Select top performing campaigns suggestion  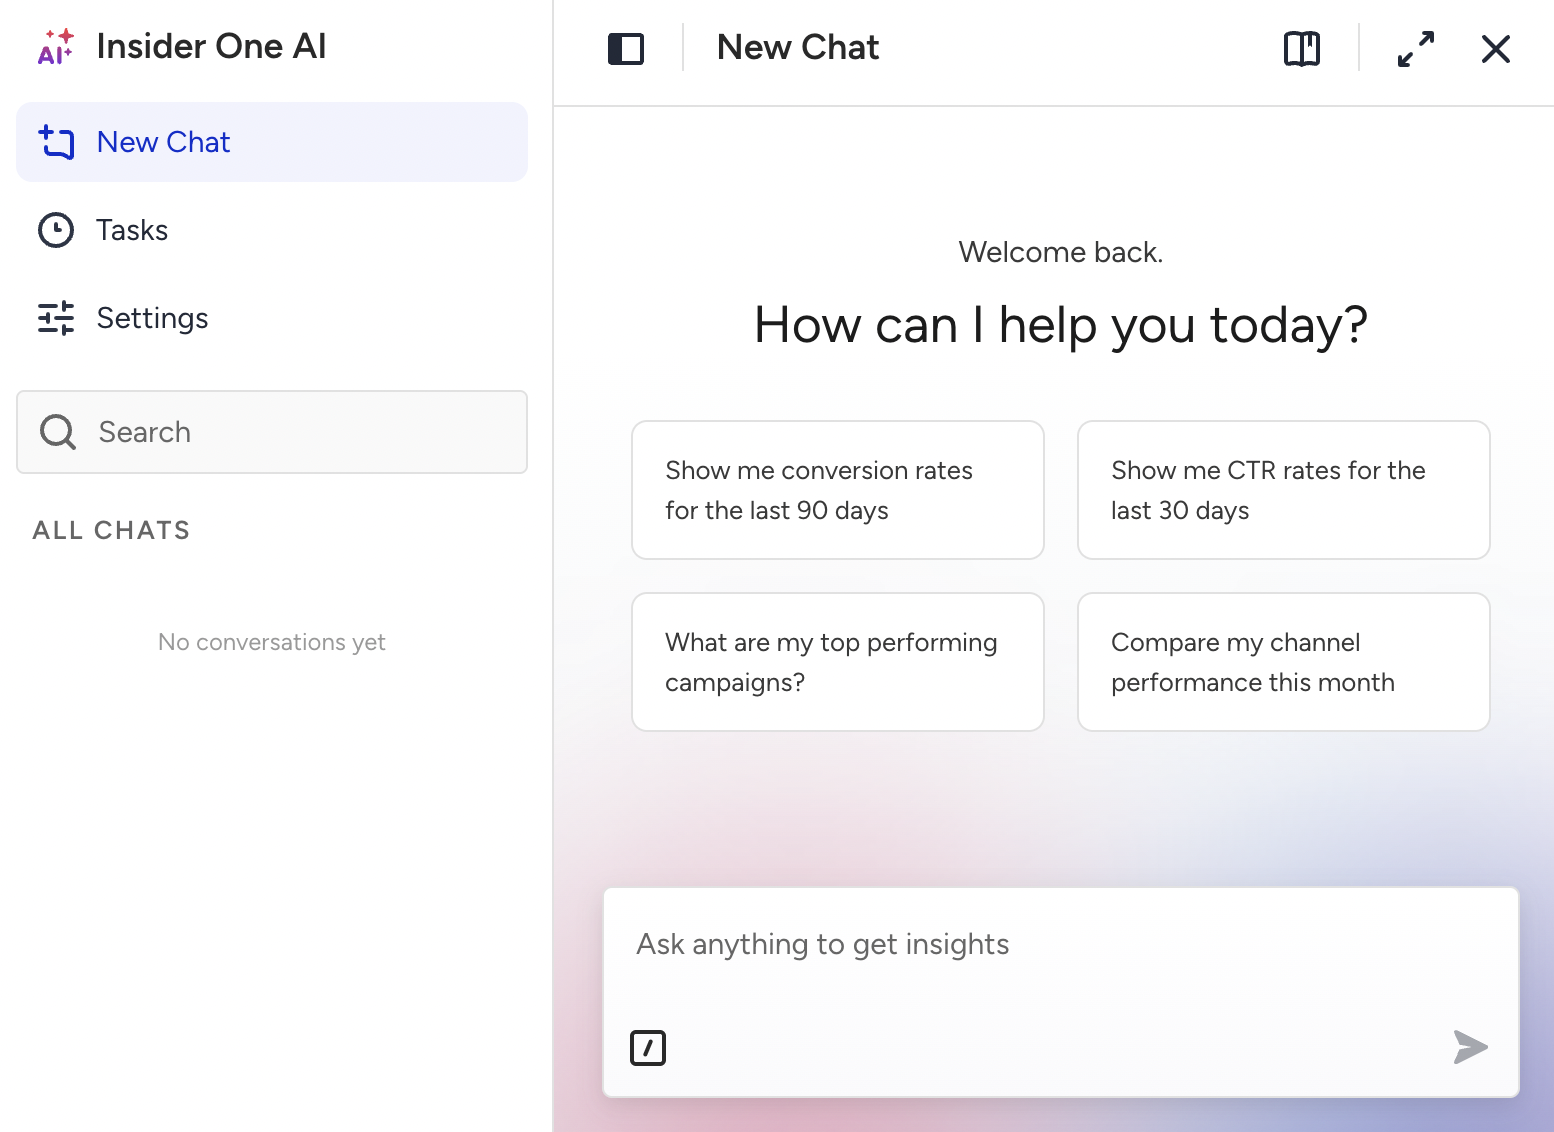838,662
